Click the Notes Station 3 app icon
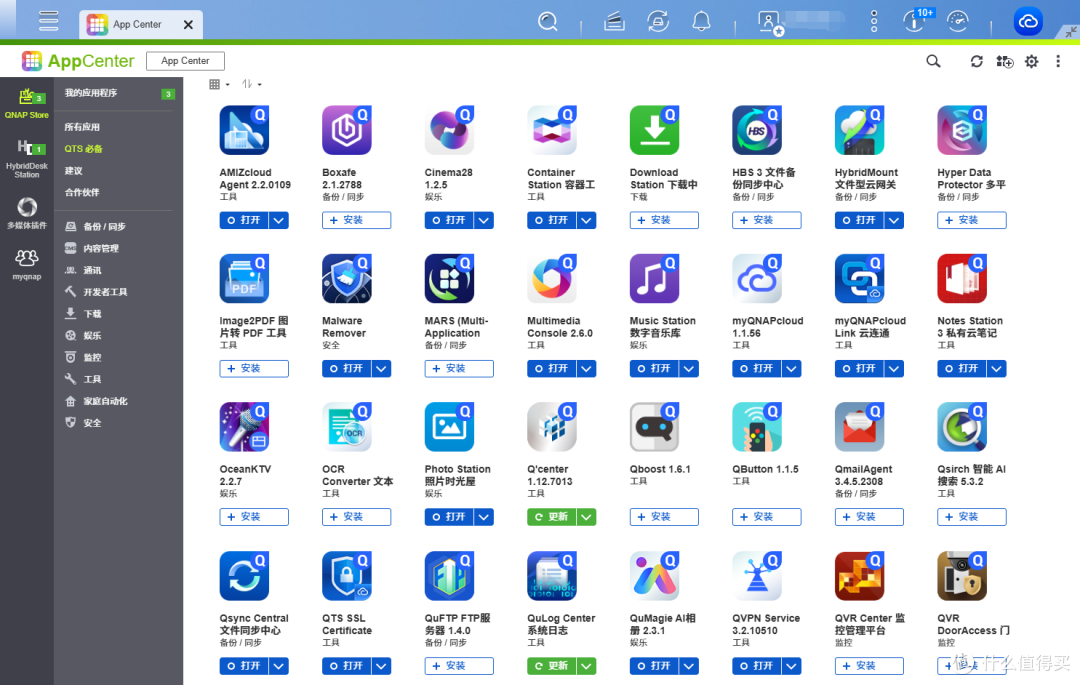The image size is (1080, 685). [962, 279]
